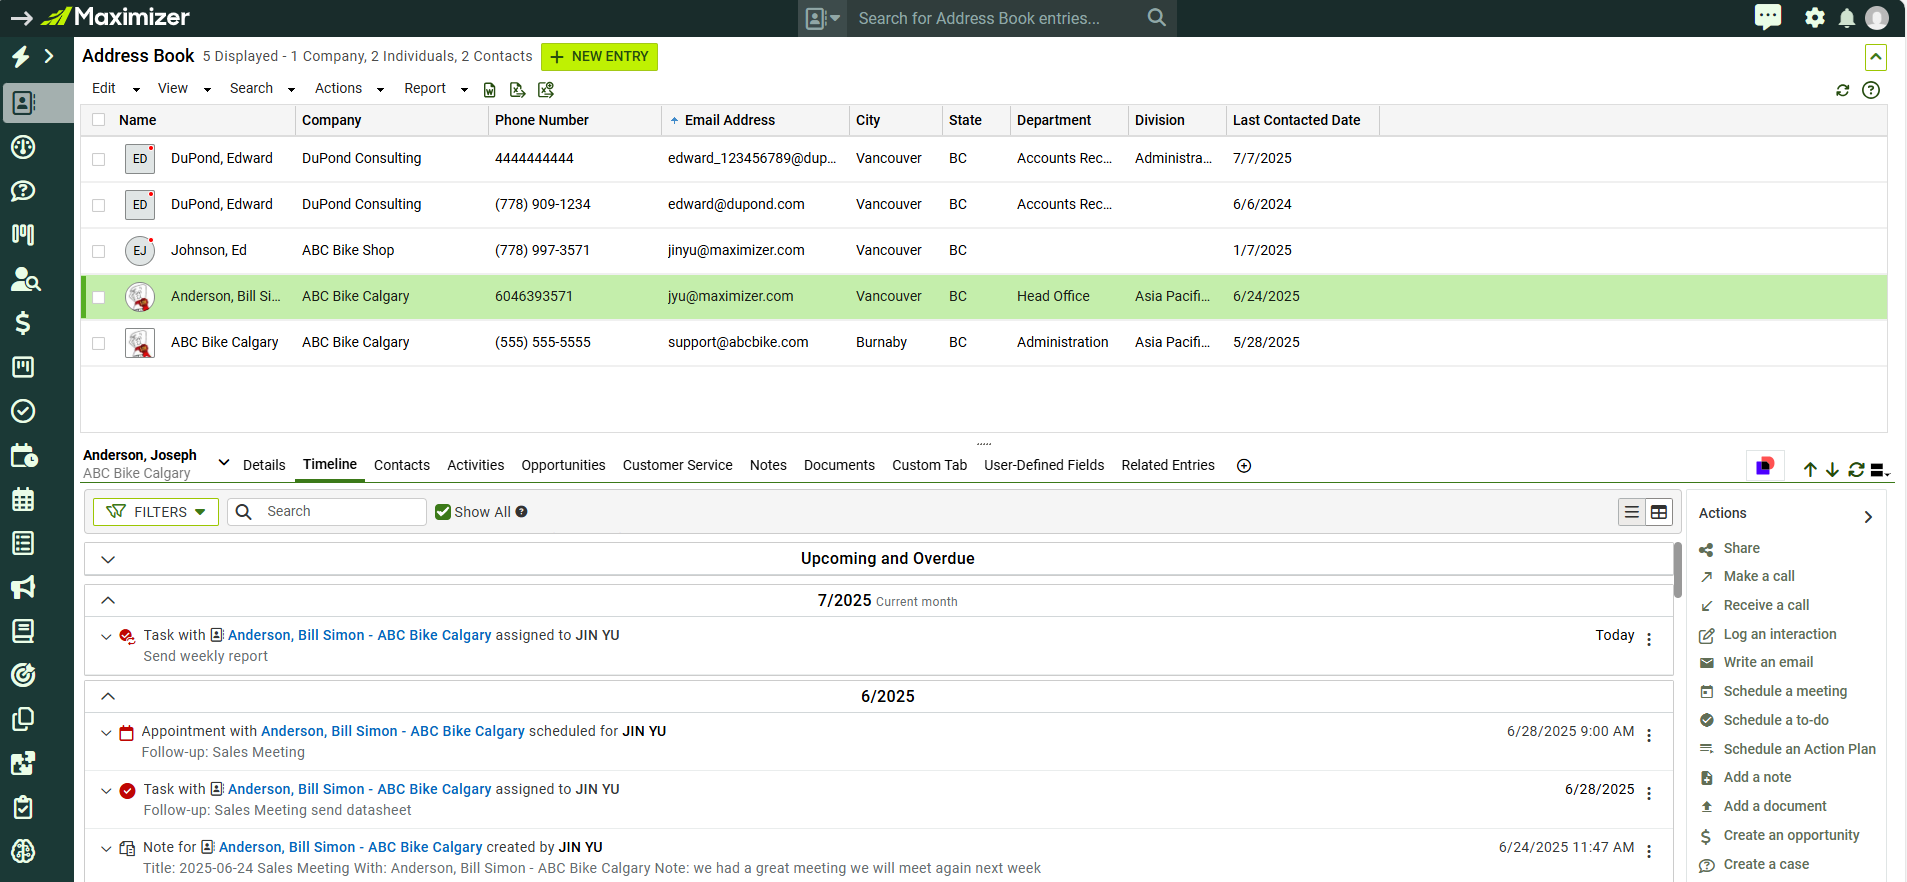The image size is (1907, 882).
Task: Open the Actions menu in toolbar
Action: coord(349,88)
